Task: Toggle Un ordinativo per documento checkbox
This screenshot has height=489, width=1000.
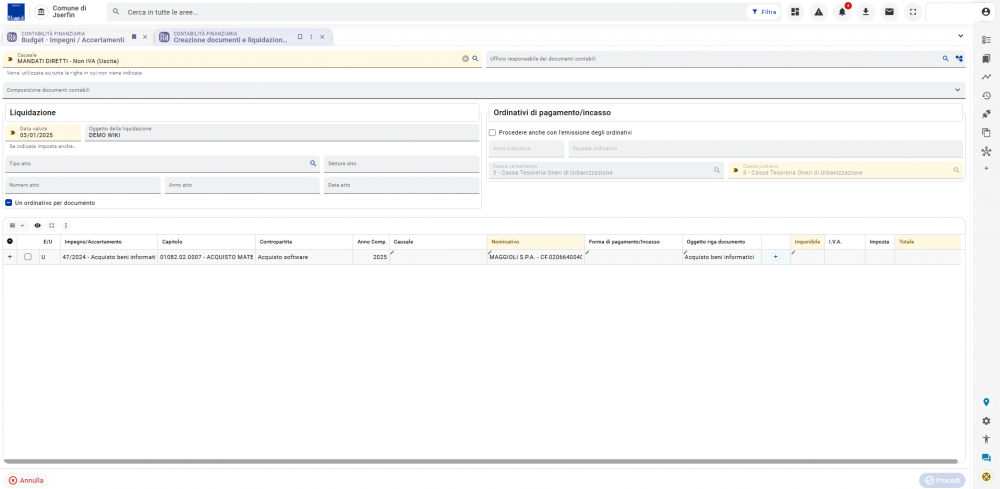Action: [x=9, y=203]
